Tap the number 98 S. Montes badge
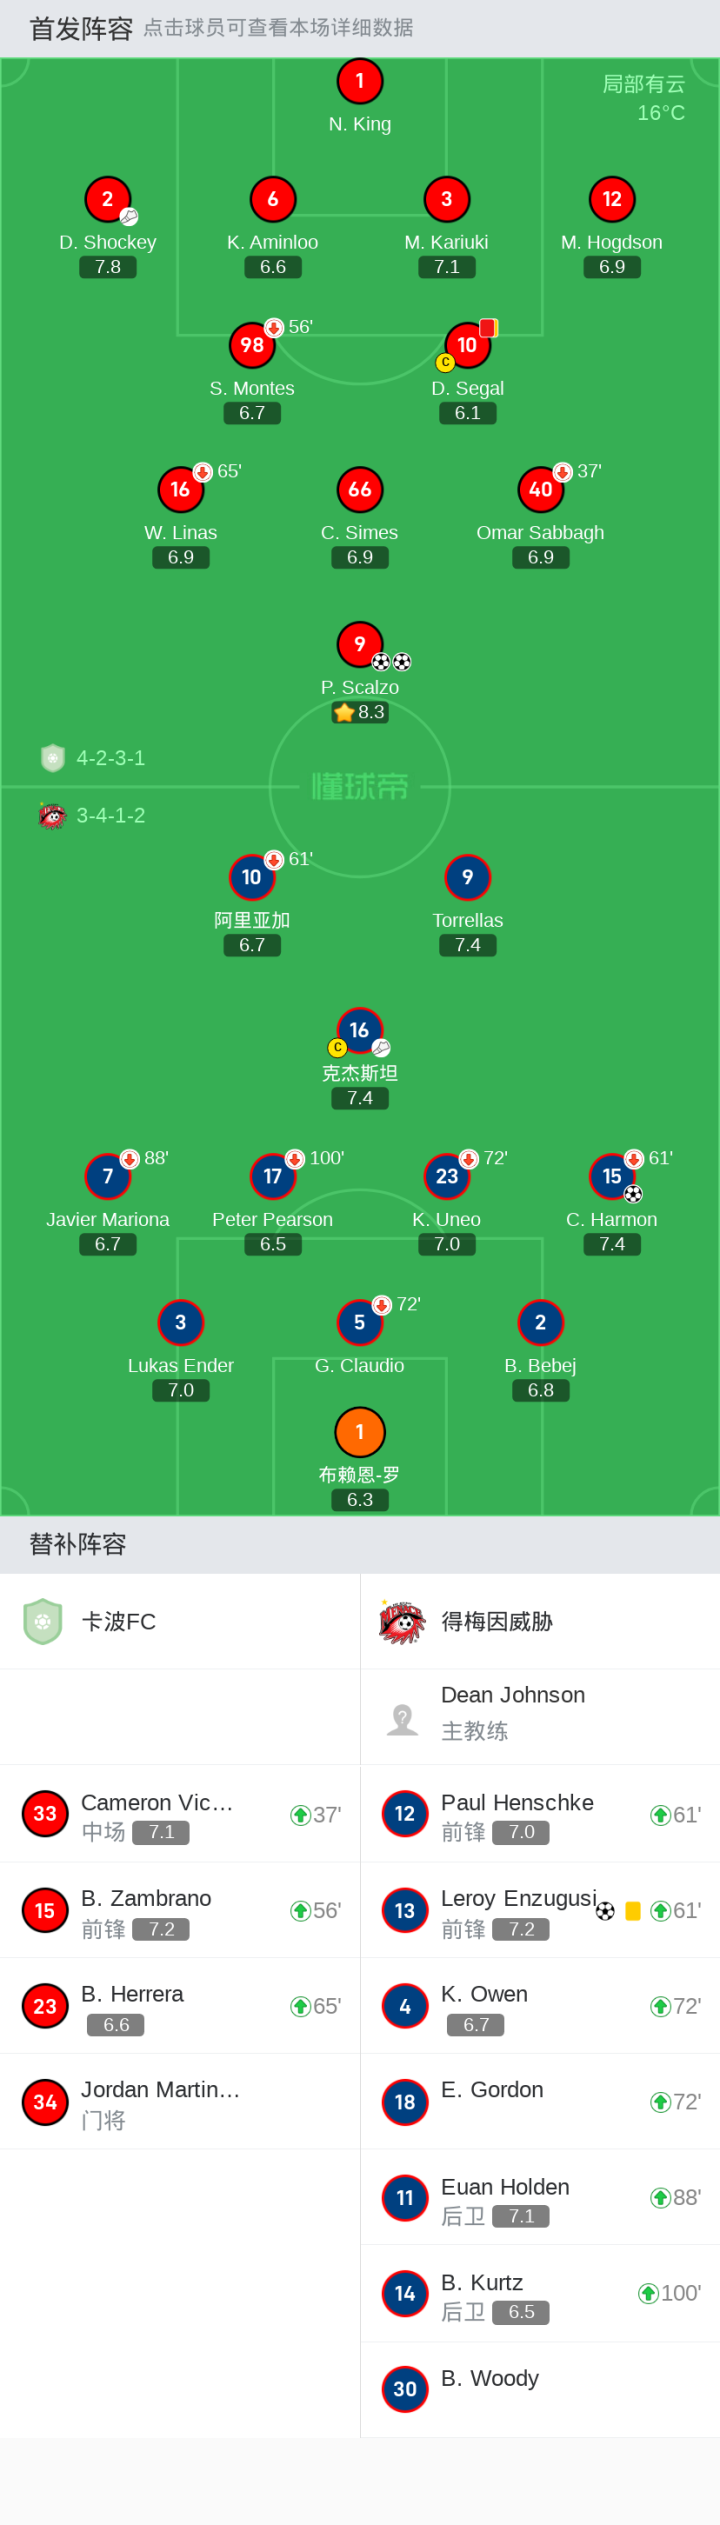This screenshot has height=2525, width=720. pyautogui.click(x=252, y=345)
